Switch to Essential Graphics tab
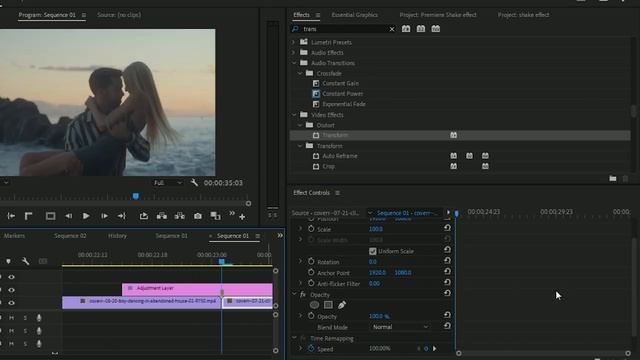 pyautogui.click(x=354, y=15)
